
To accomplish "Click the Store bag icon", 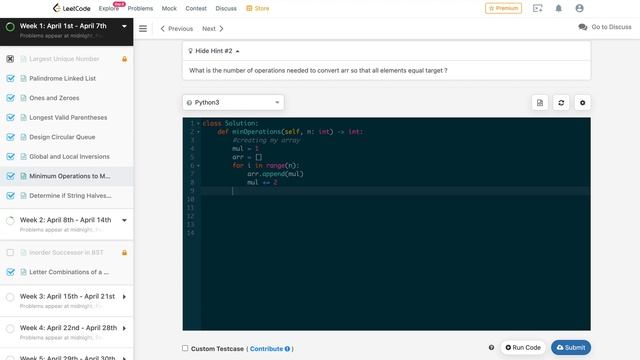I will pos(249,8).
